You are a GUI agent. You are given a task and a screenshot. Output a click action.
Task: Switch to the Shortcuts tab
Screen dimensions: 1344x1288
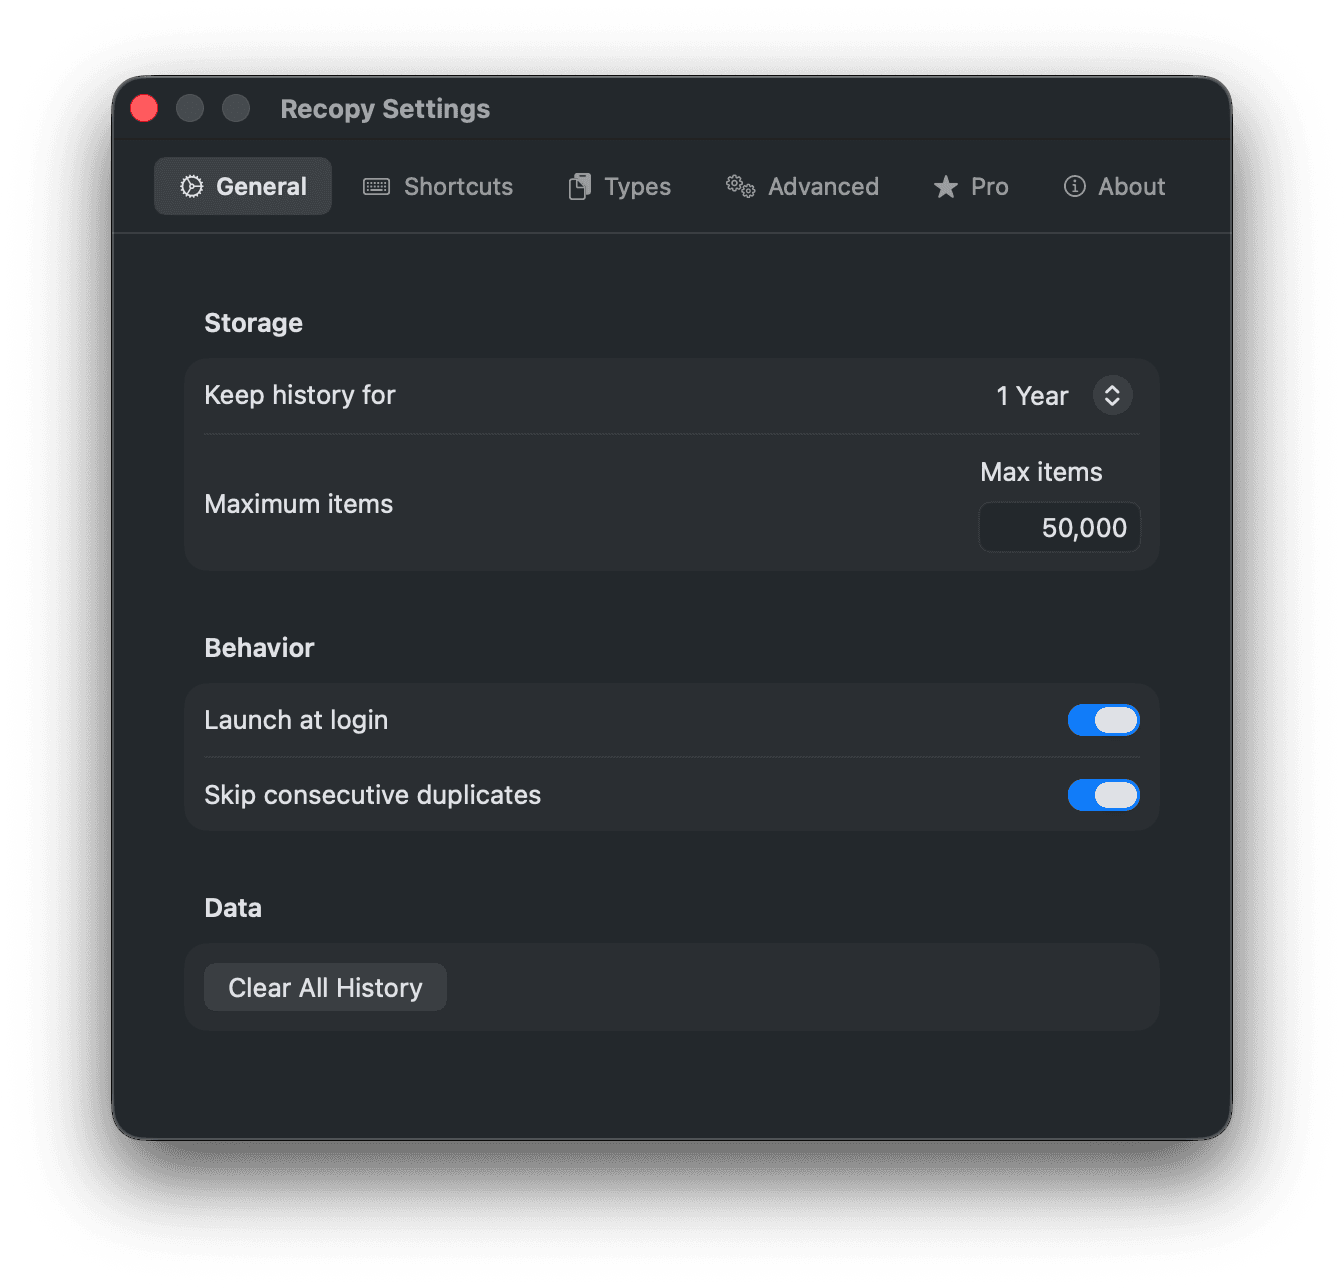[x=437, y=186]
